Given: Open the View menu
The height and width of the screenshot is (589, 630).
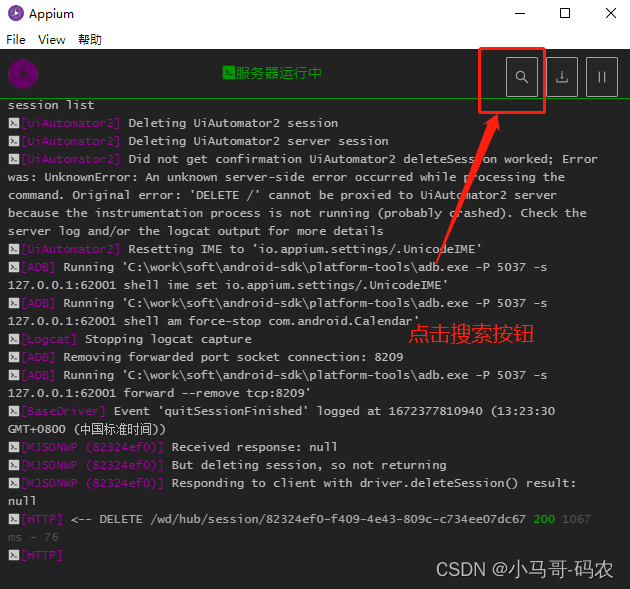Looking at the screenshot, I should click(51, 40).
